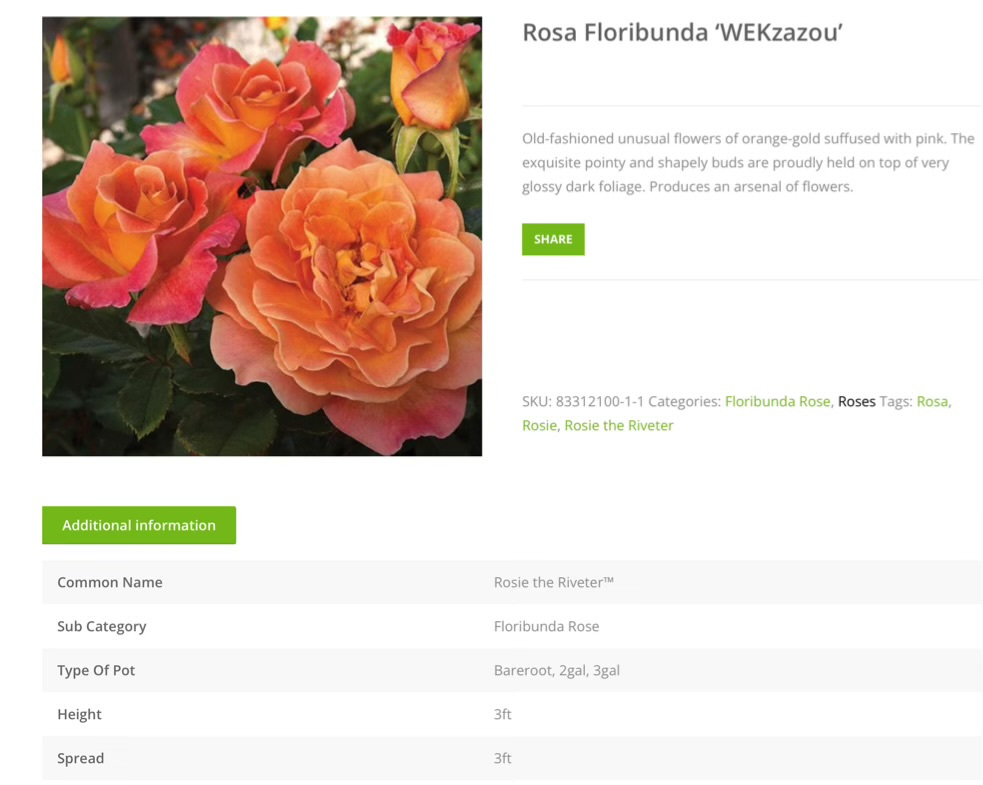Switch to the Additional information tab

pos(139,525)
